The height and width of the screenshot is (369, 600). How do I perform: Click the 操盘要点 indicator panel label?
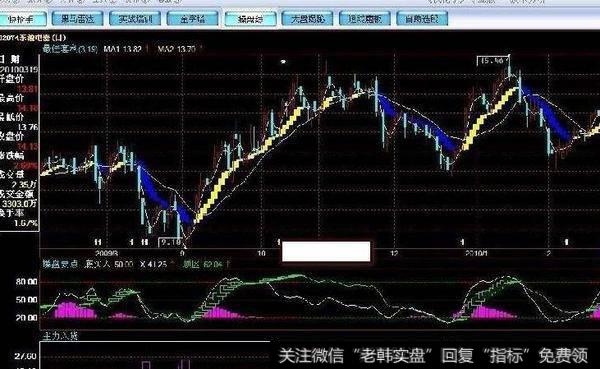pyautogui.click(x=60, y=264)
